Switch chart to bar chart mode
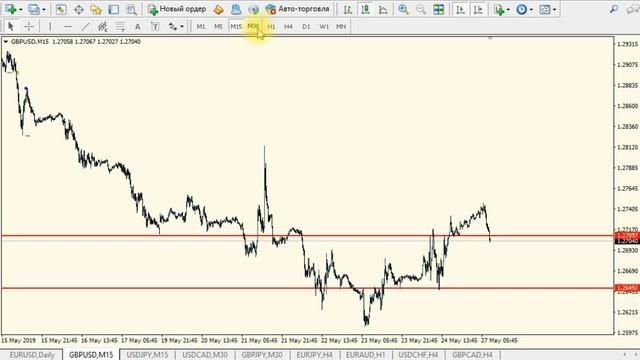640x360 pixels. click(x=347, y=9)
